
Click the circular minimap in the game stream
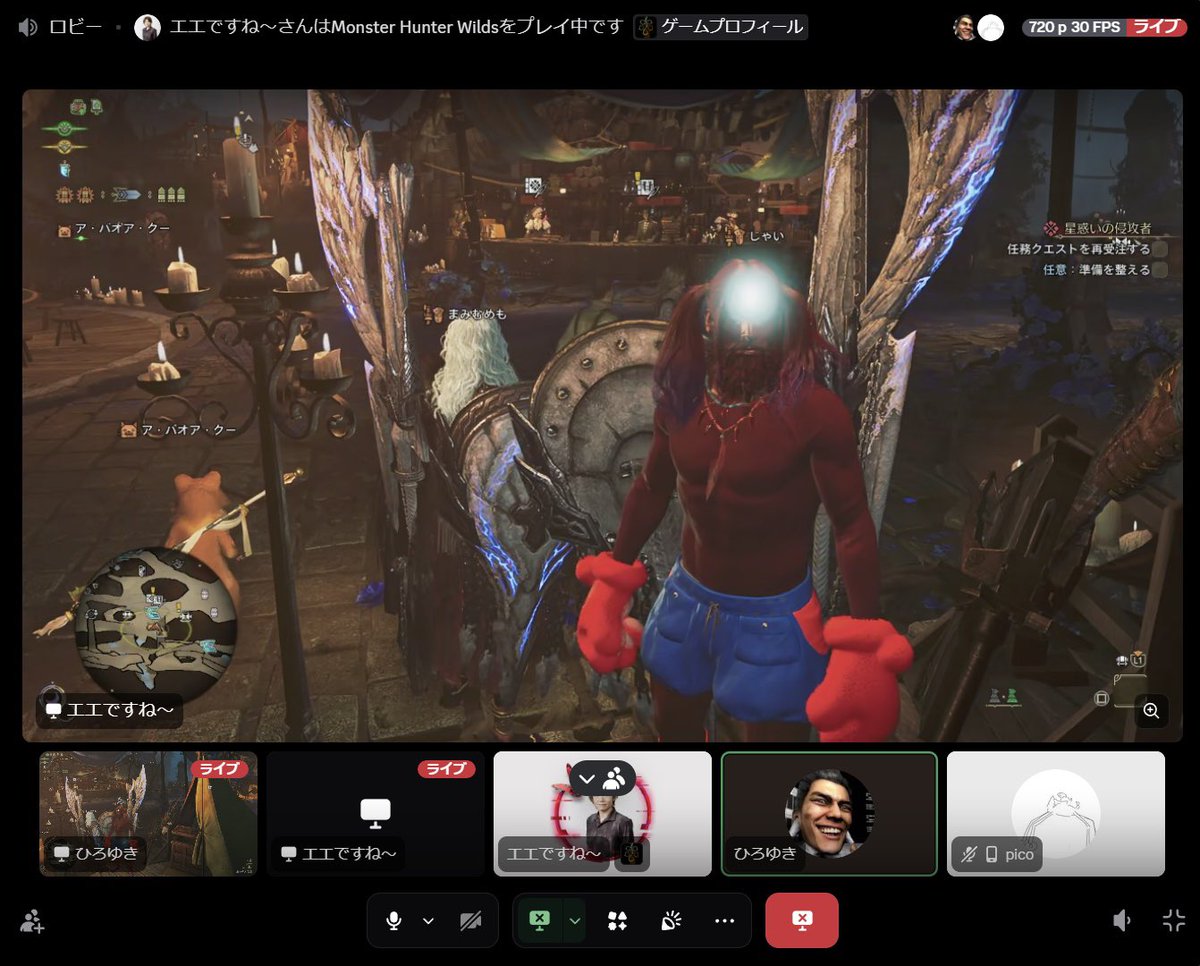tap(155, 624)
